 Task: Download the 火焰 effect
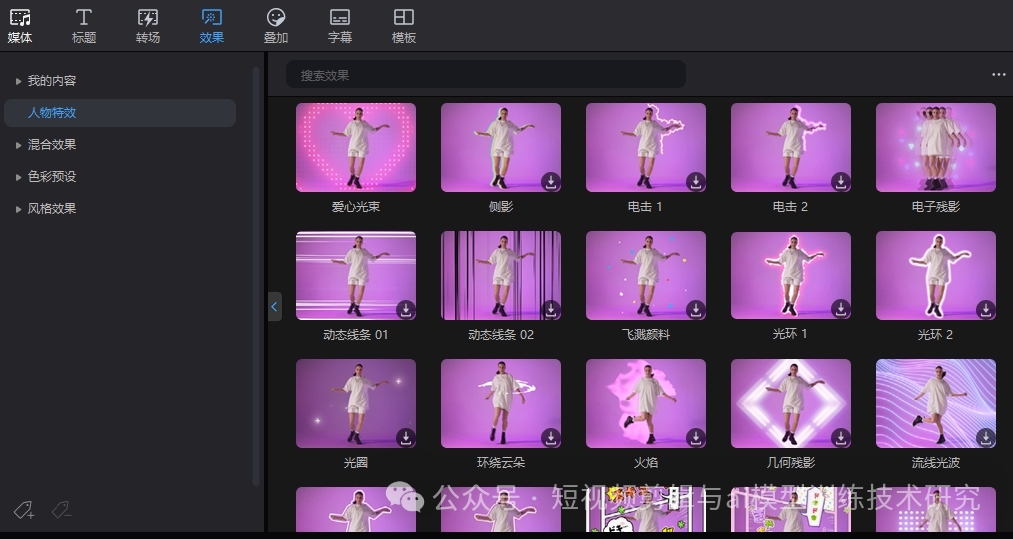click(x=696, y=438)
